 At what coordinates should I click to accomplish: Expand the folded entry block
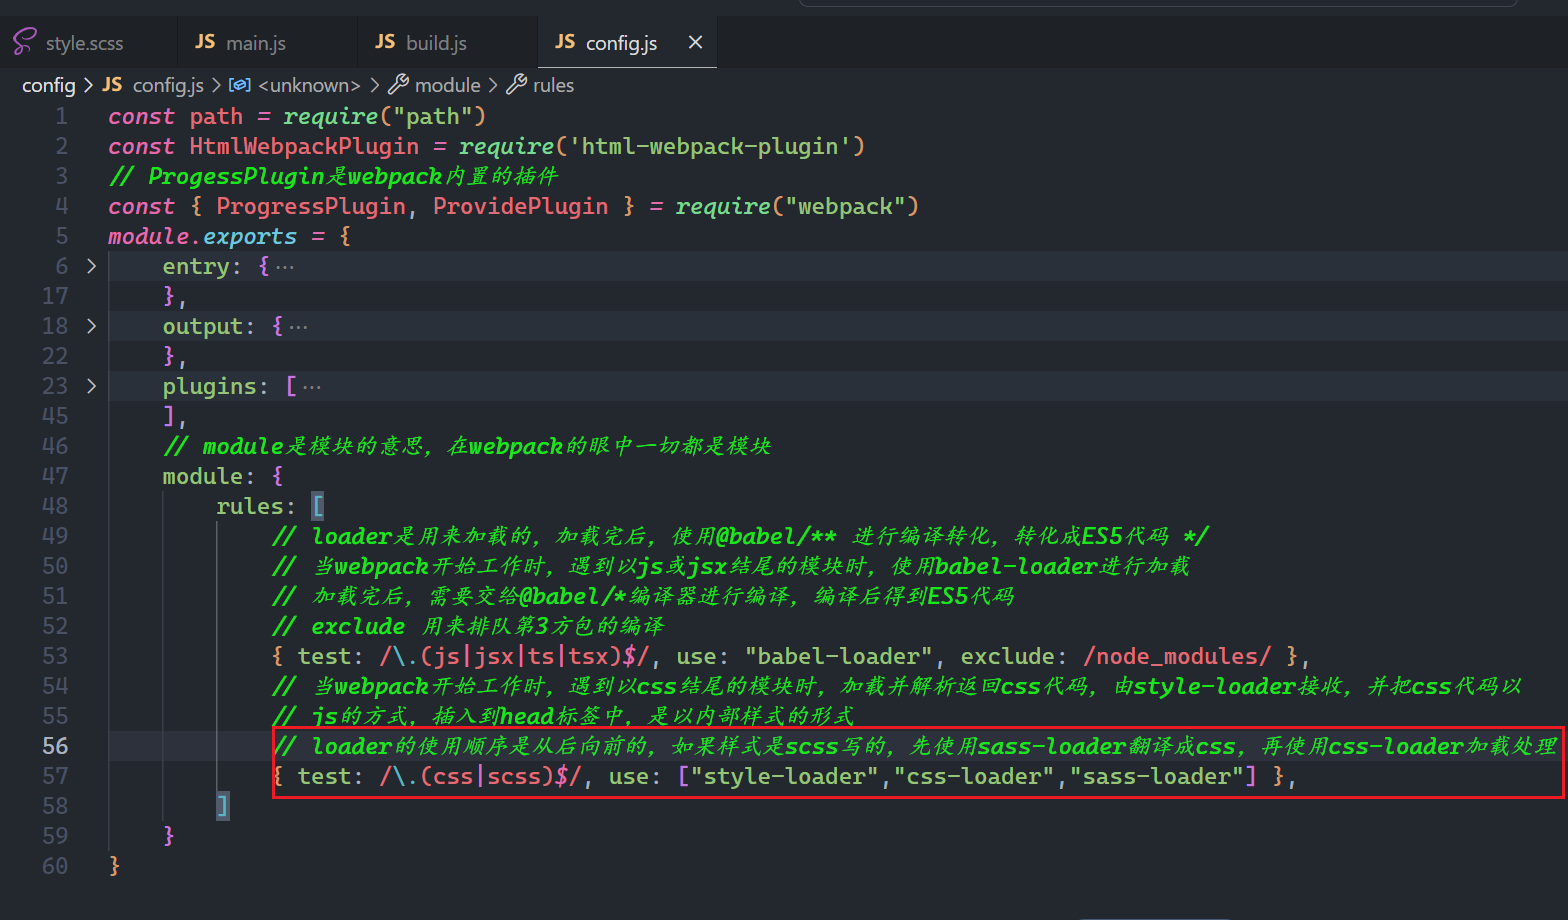click(91, 266)
